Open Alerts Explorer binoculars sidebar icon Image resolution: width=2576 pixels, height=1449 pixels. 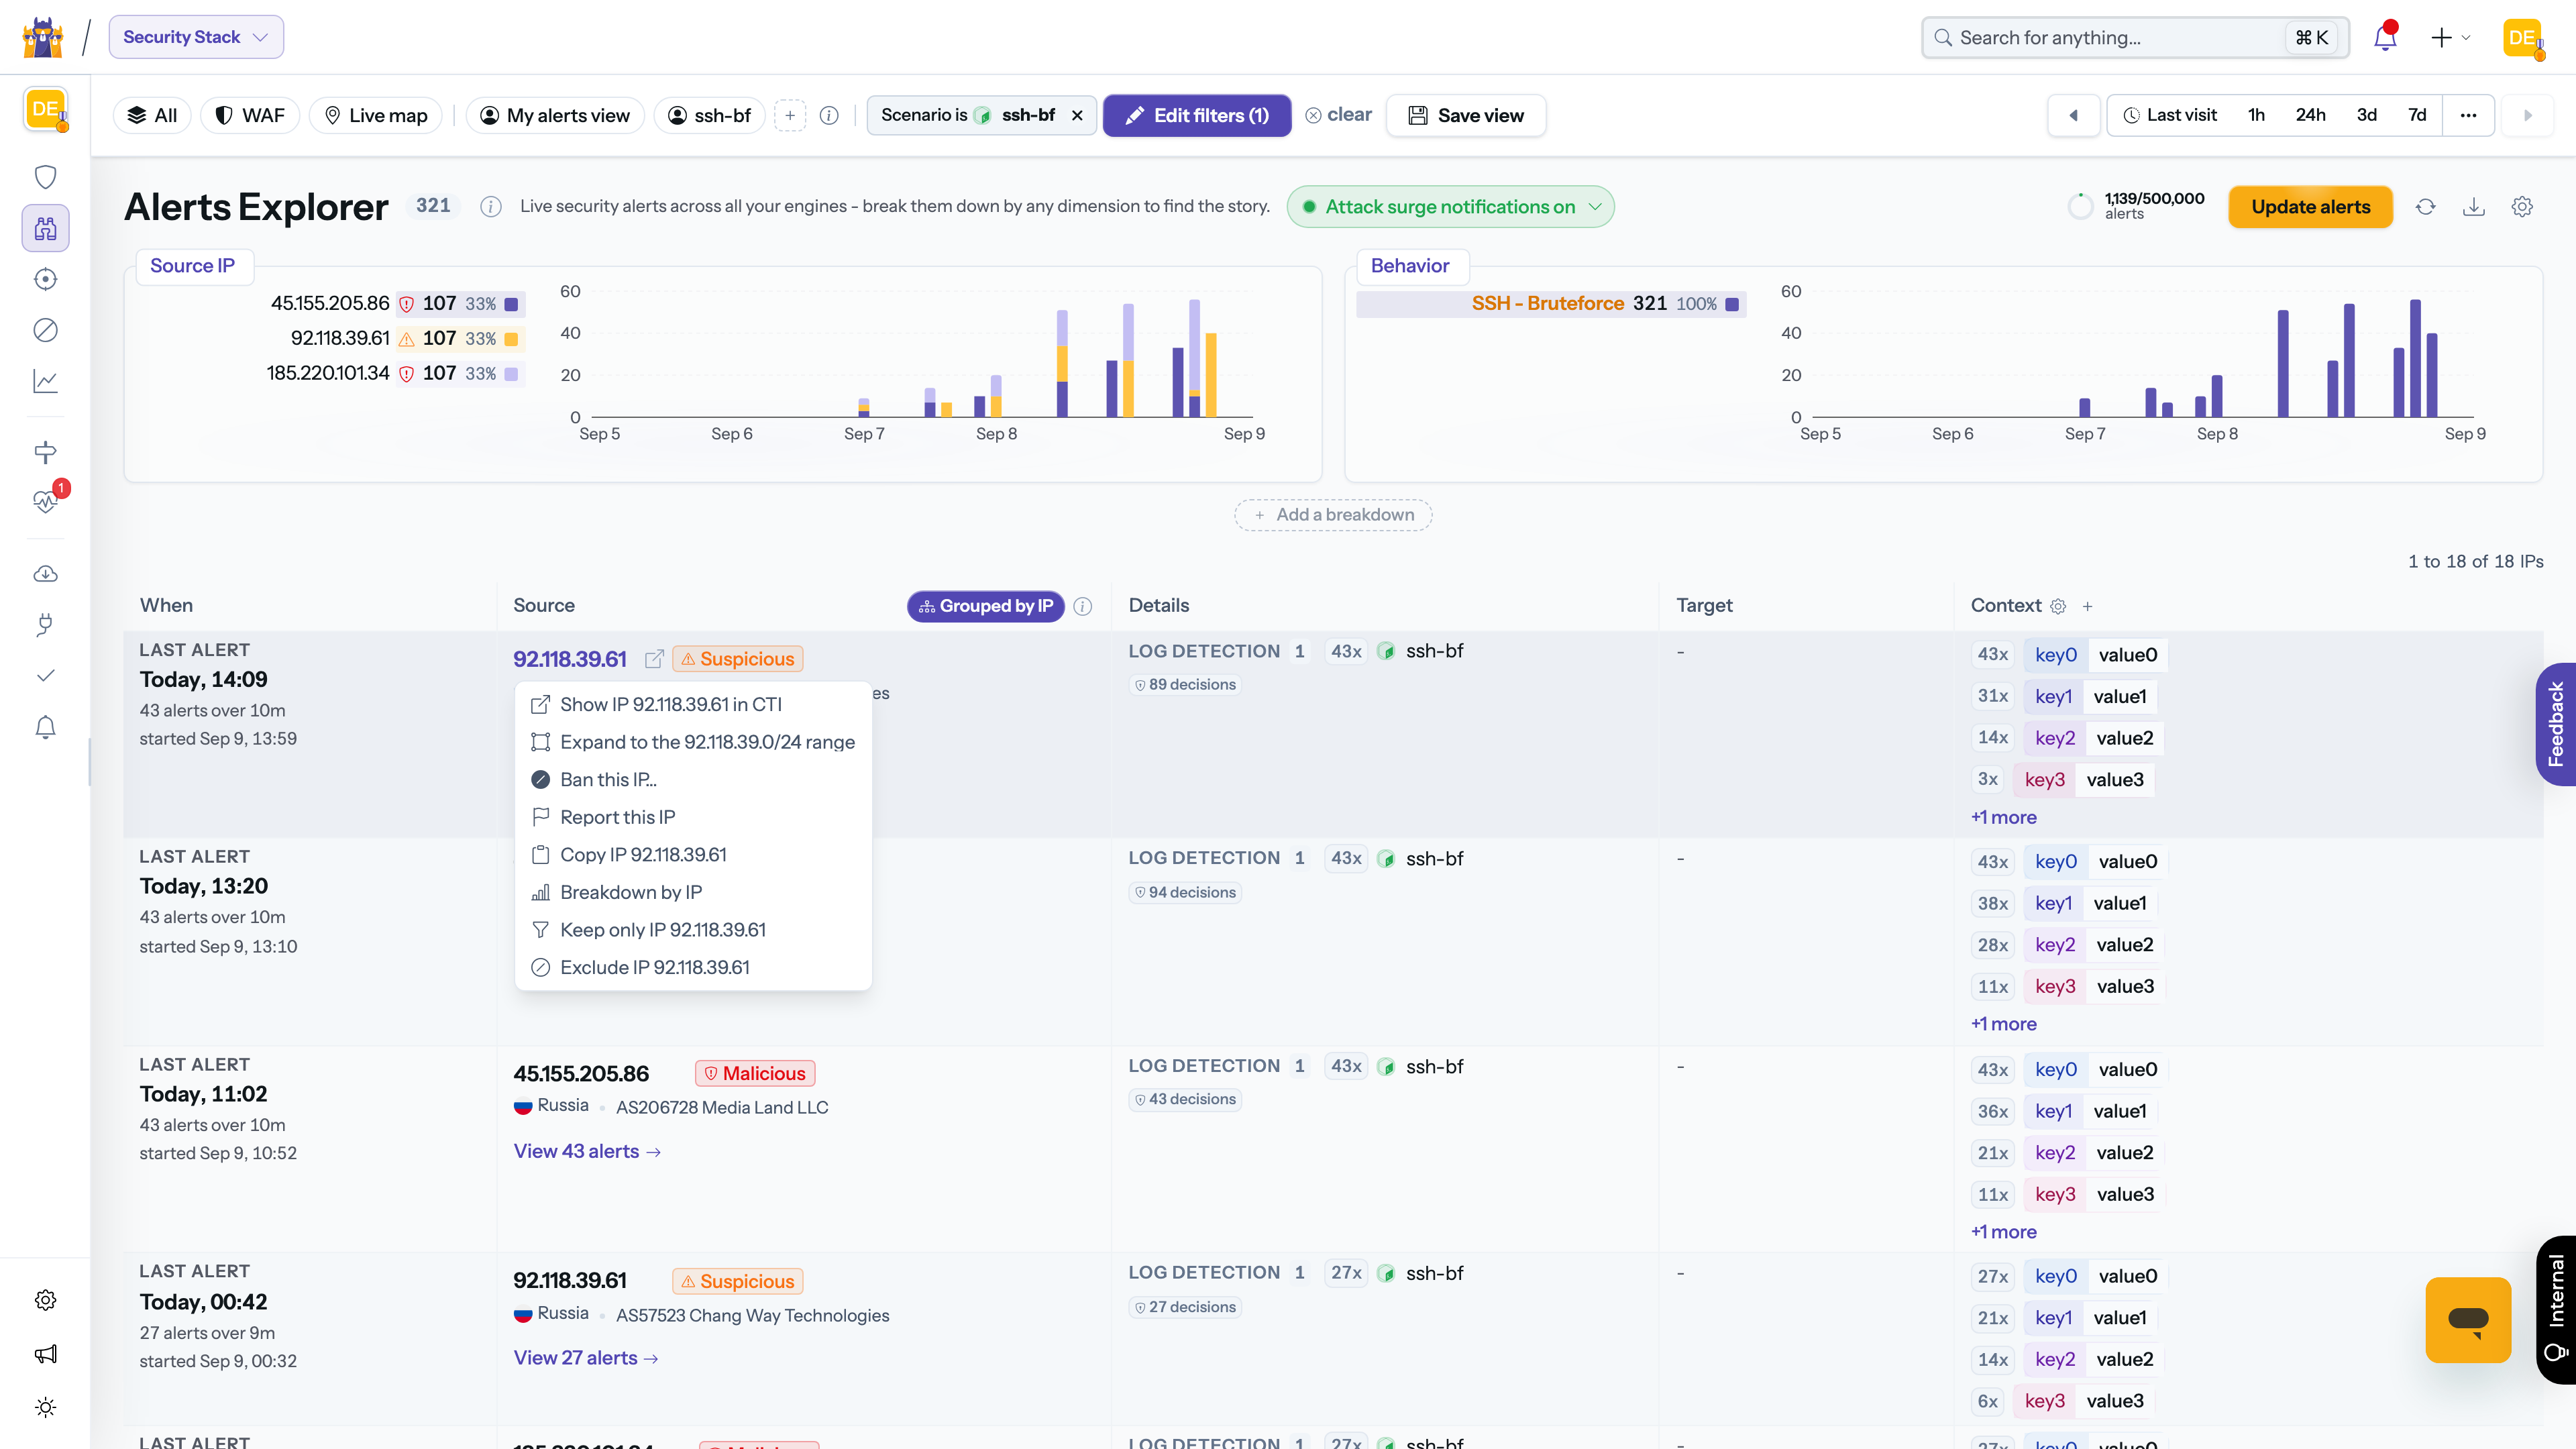[45, 228]
